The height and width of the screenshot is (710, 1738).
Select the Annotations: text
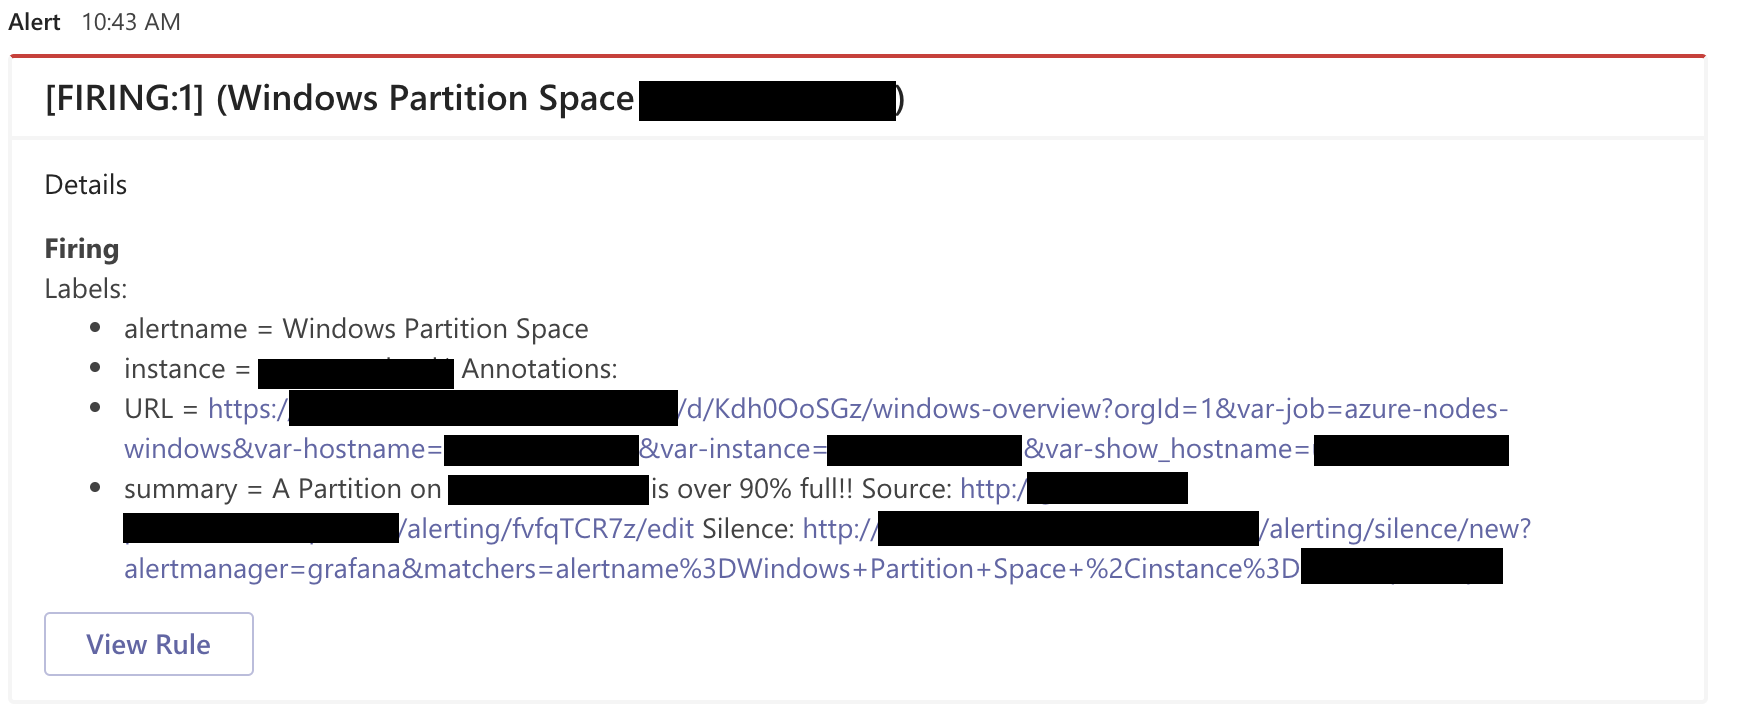[539, 368]
